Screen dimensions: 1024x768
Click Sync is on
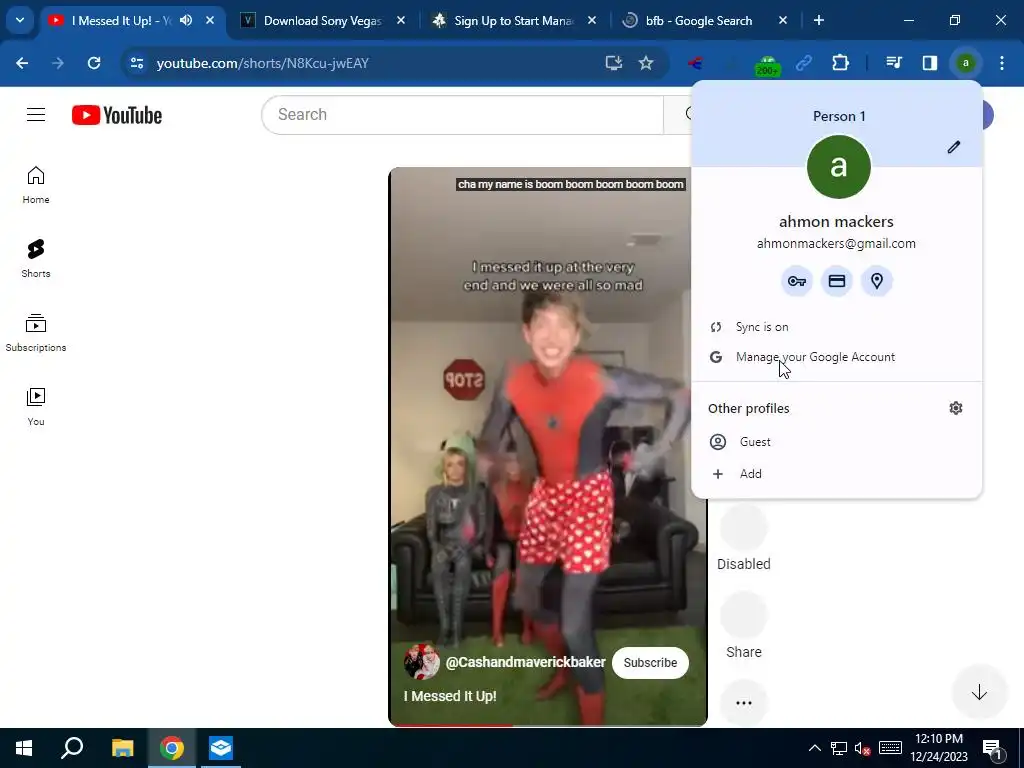(837, 327)
